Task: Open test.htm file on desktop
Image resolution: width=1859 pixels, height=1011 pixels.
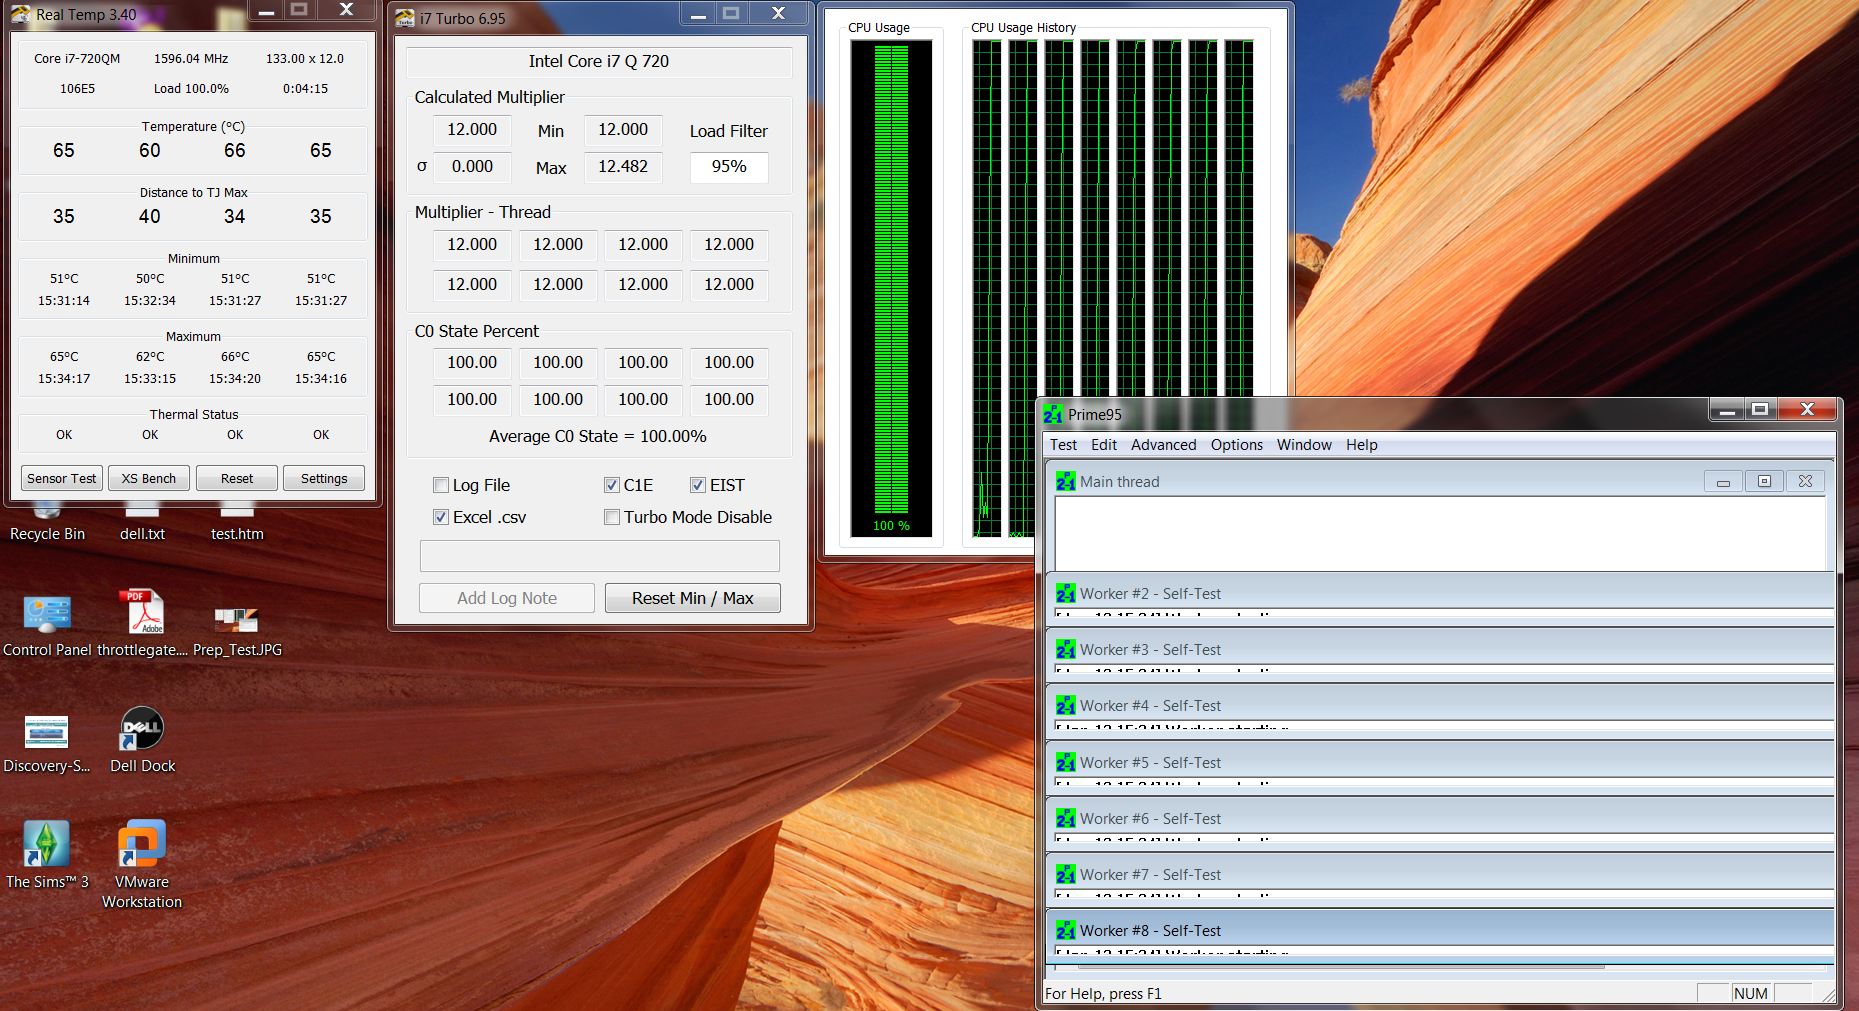Action: coord(237,524)
